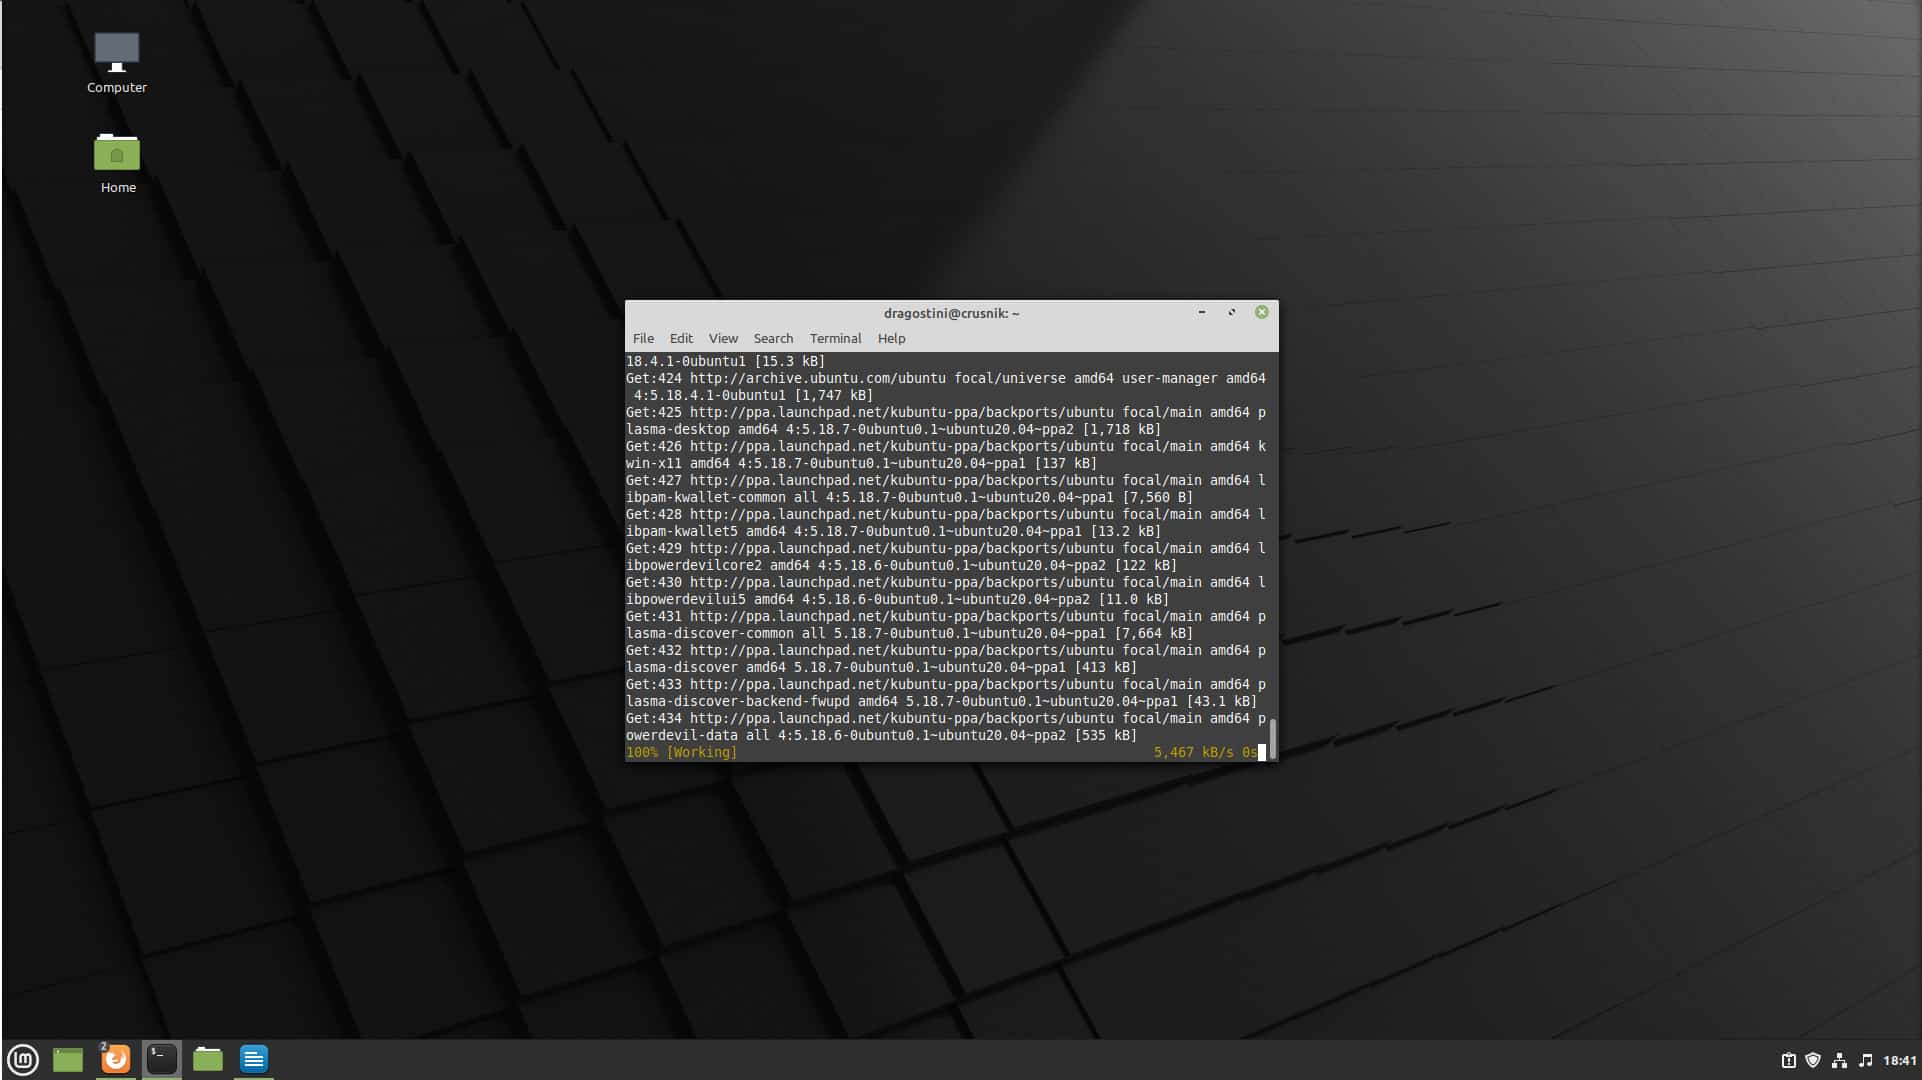Open the Help menu in terminal

[891, 338]
